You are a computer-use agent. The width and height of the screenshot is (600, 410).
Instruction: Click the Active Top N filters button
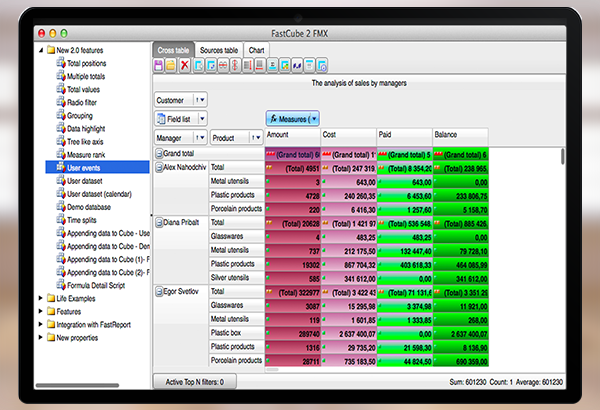(193, 380)
